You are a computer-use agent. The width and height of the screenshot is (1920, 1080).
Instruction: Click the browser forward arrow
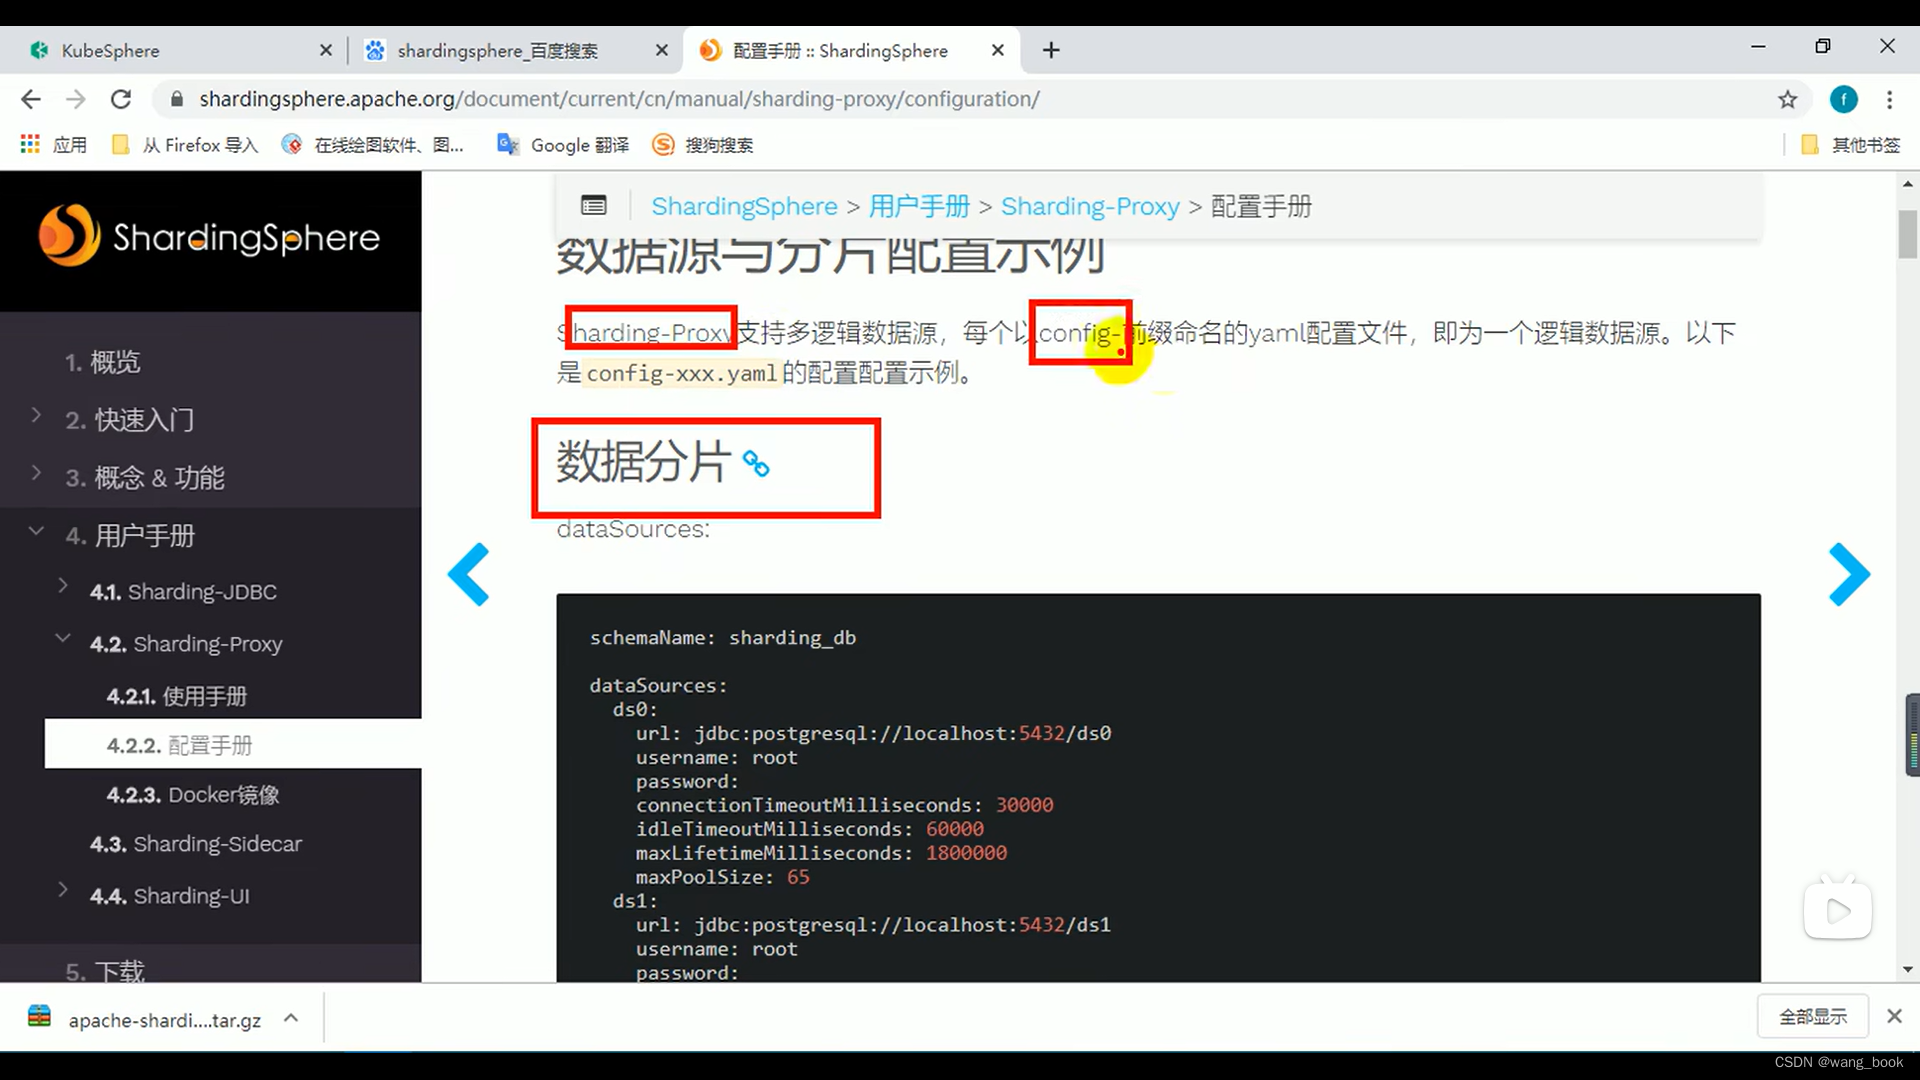(75, 99)
